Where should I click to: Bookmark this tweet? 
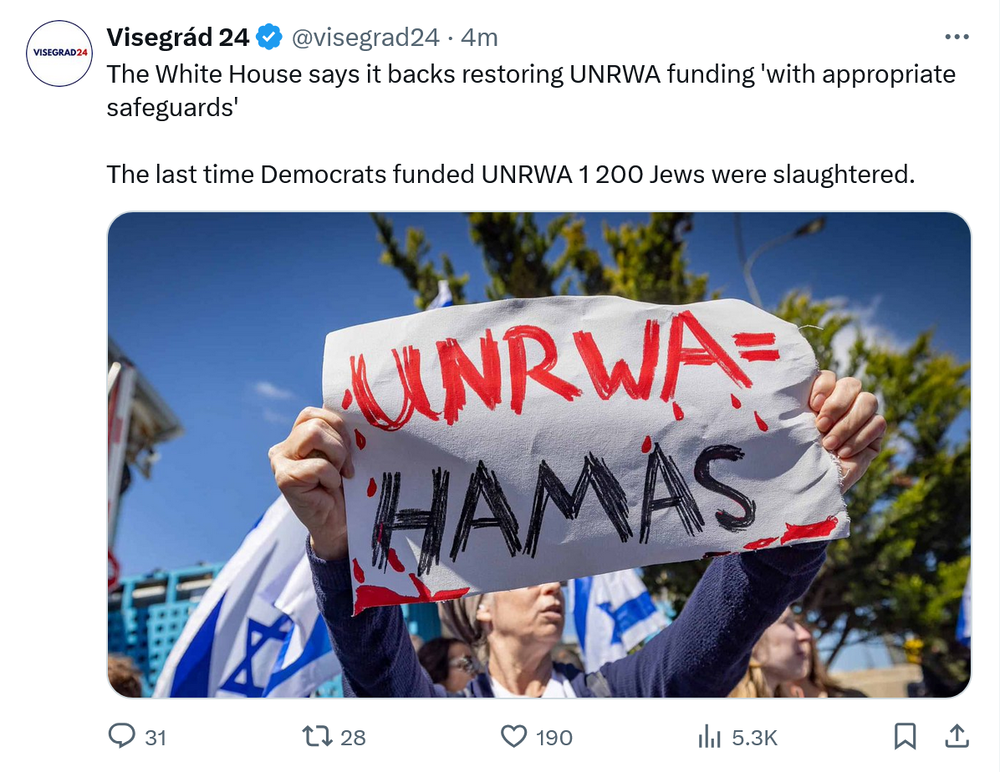[x=905, y=736]
